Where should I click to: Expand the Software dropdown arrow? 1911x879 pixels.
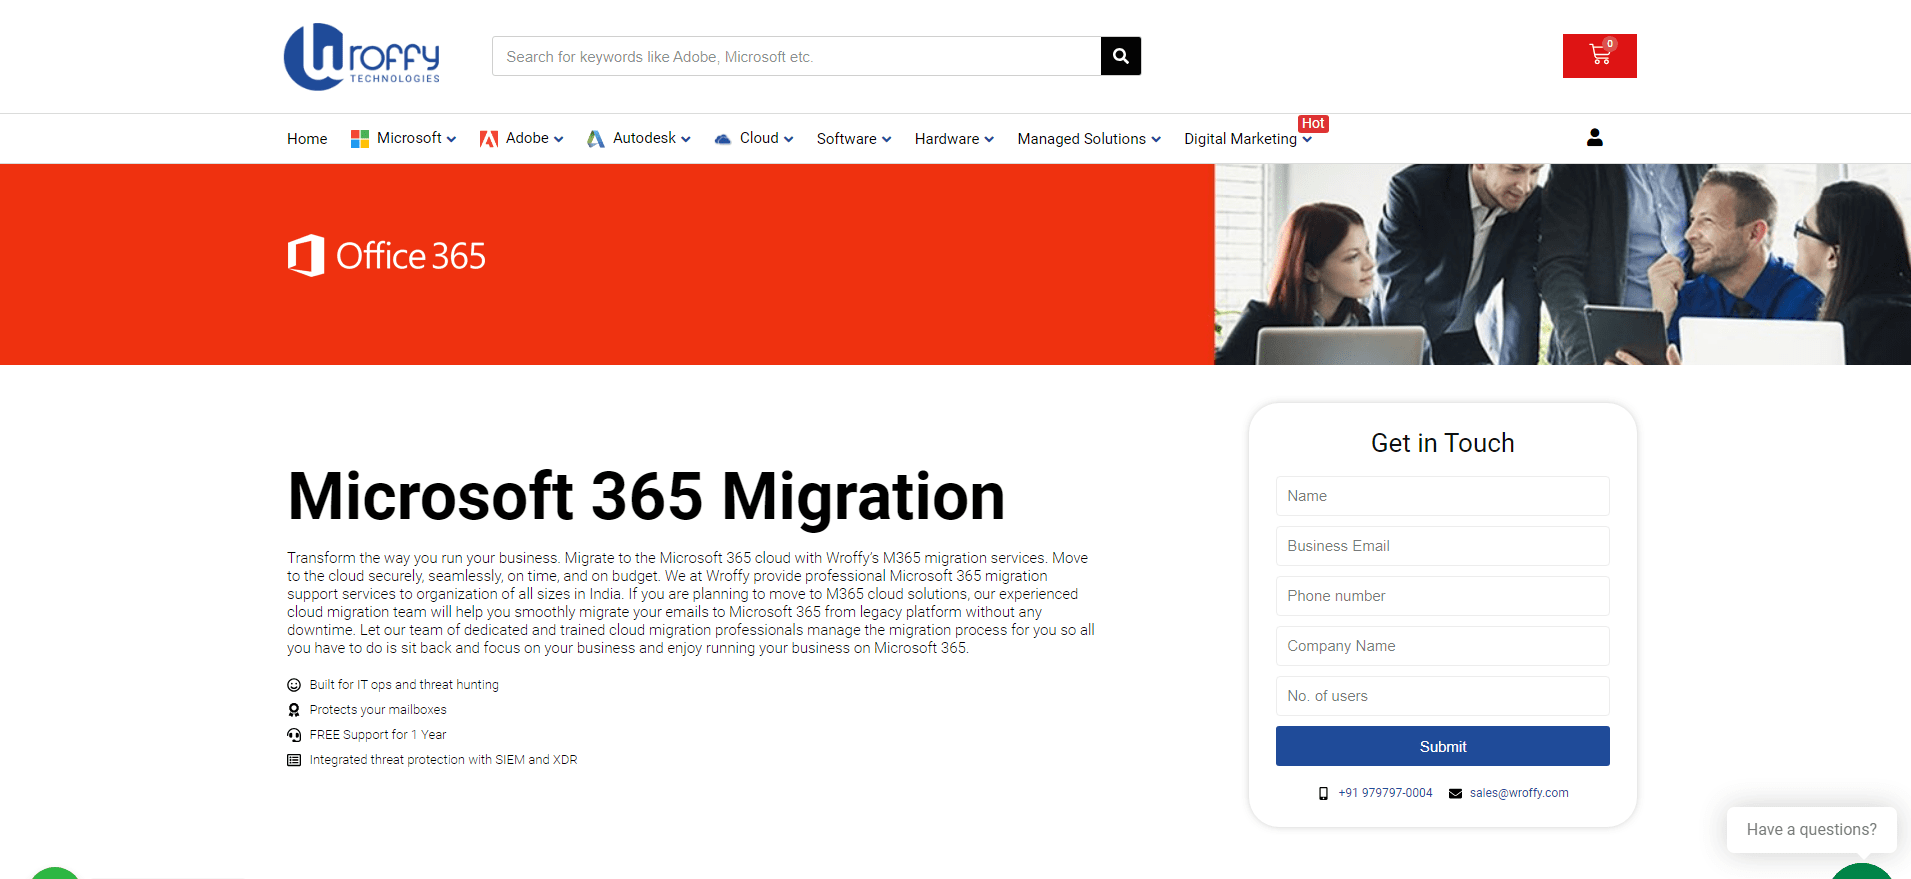click(x=887, y=139)
